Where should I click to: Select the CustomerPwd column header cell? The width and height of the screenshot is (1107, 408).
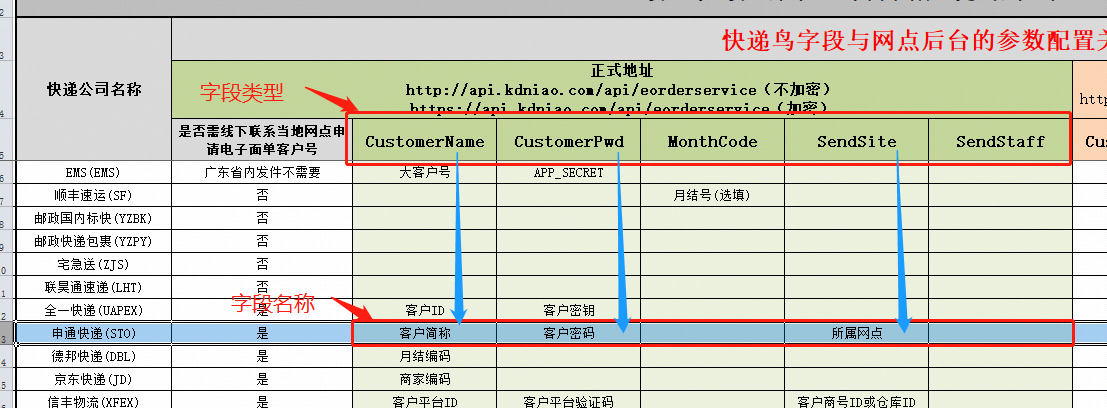point(568,141)
